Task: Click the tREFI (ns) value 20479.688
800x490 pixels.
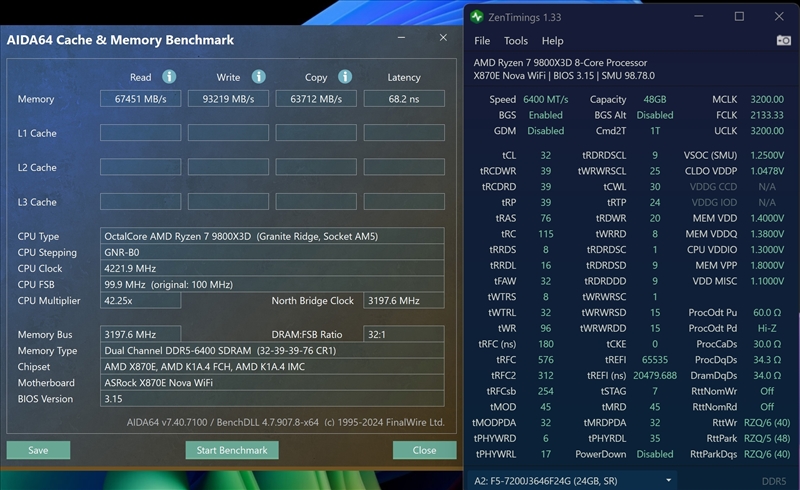Action: [x=655, y=376]
